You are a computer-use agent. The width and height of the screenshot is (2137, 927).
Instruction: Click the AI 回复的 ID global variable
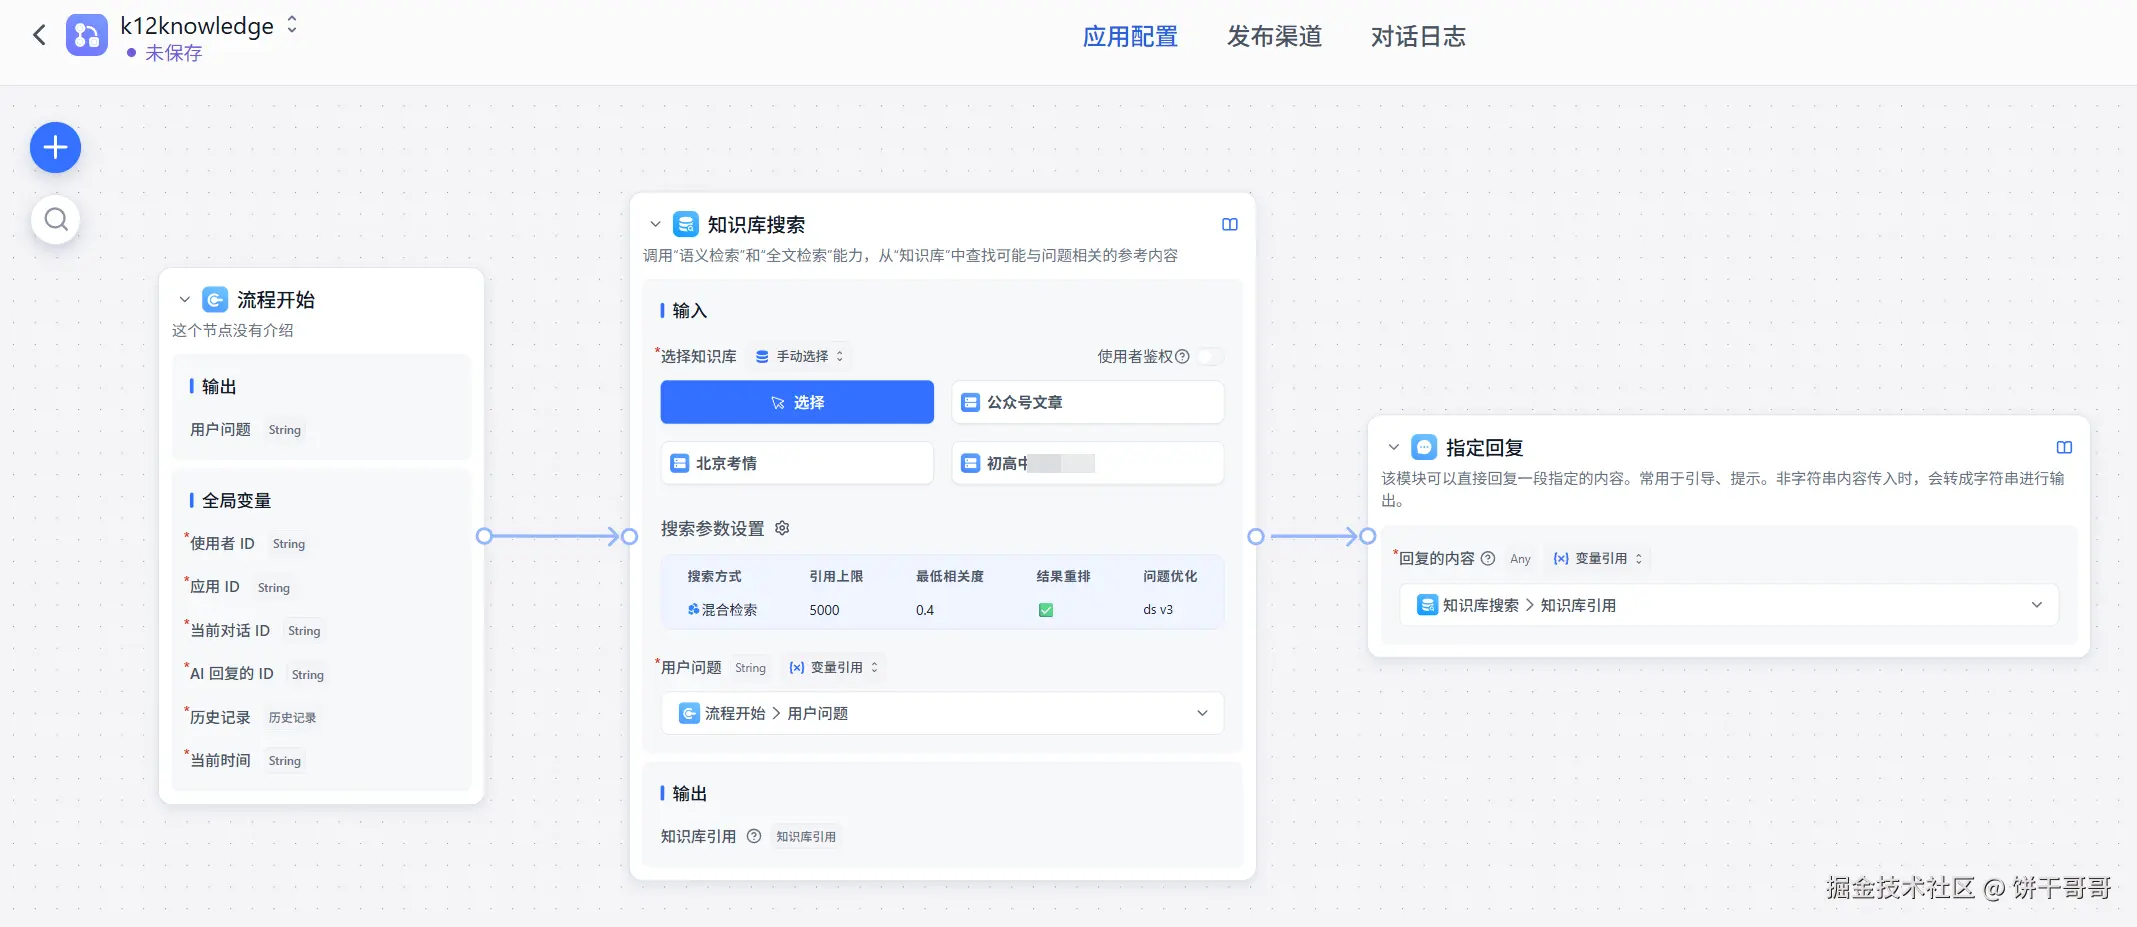[x=231, y=674]
